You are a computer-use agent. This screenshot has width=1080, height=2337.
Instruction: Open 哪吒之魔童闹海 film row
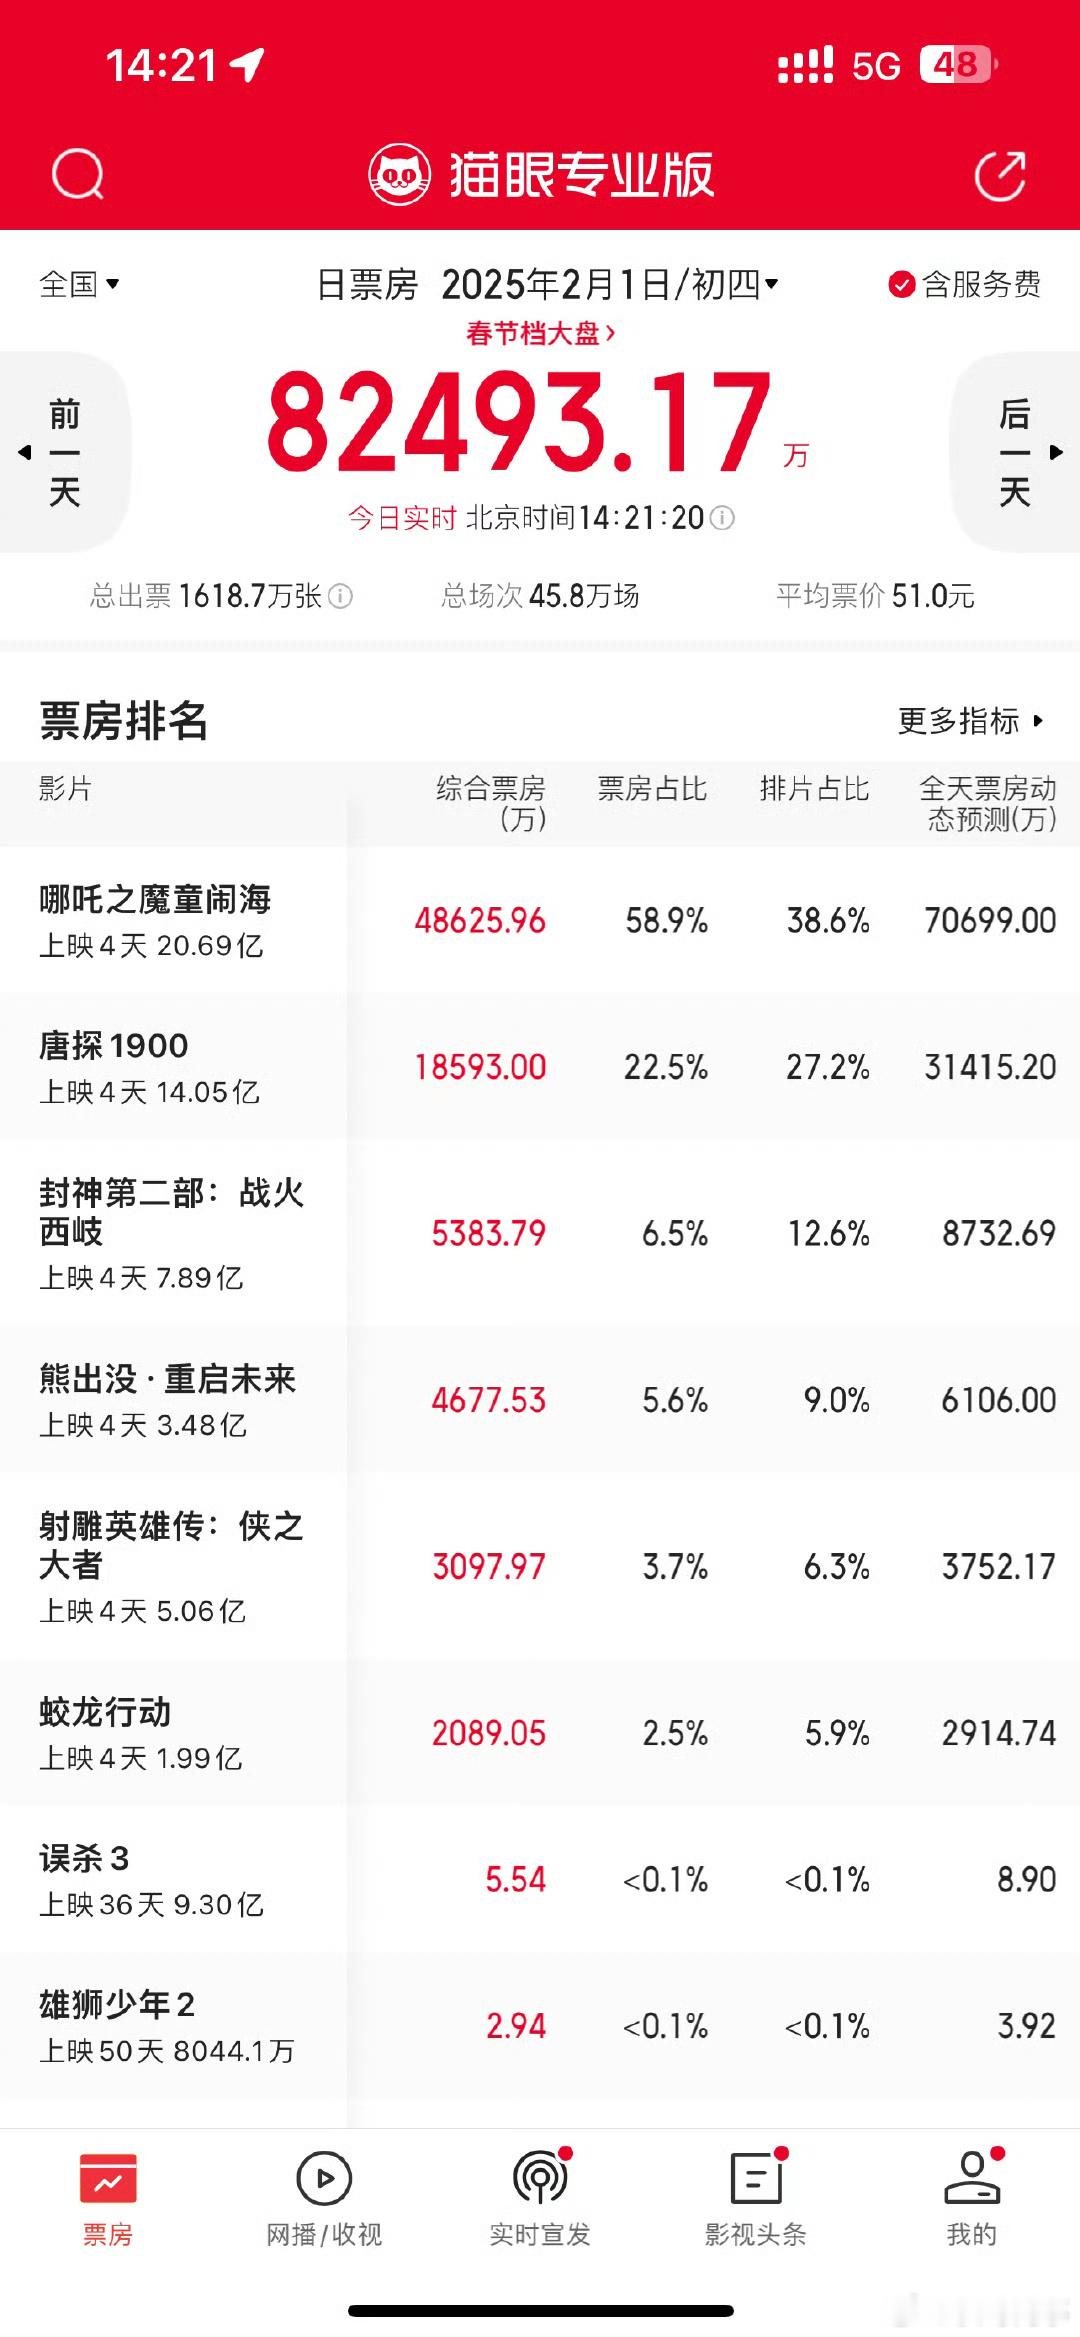[x=540, y=920]
